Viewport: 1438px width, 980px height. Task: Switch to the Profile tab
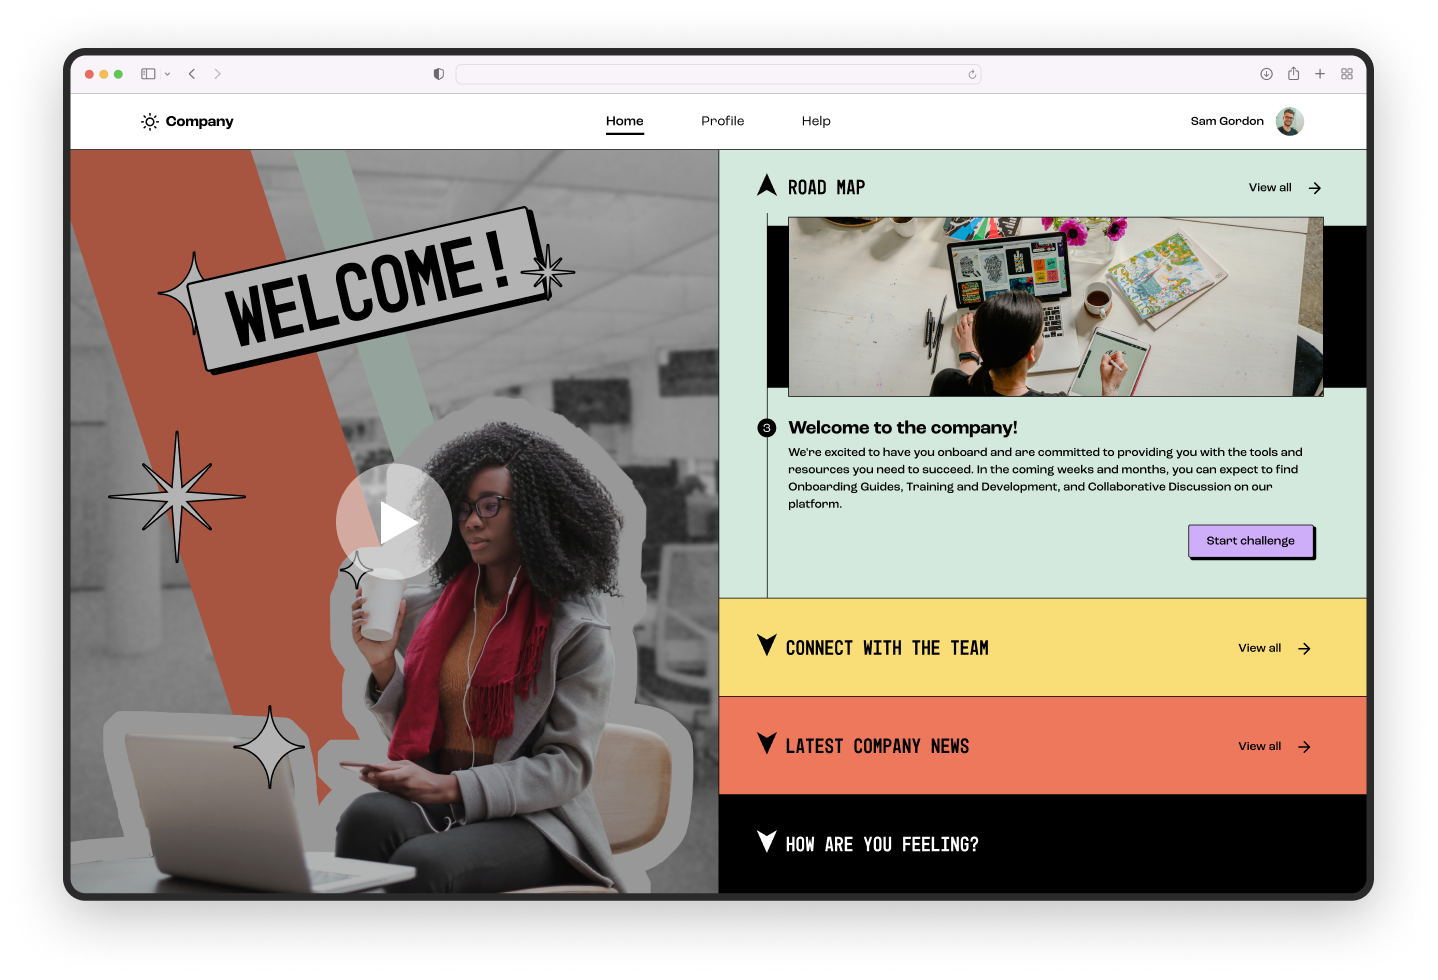click(722, 121)
